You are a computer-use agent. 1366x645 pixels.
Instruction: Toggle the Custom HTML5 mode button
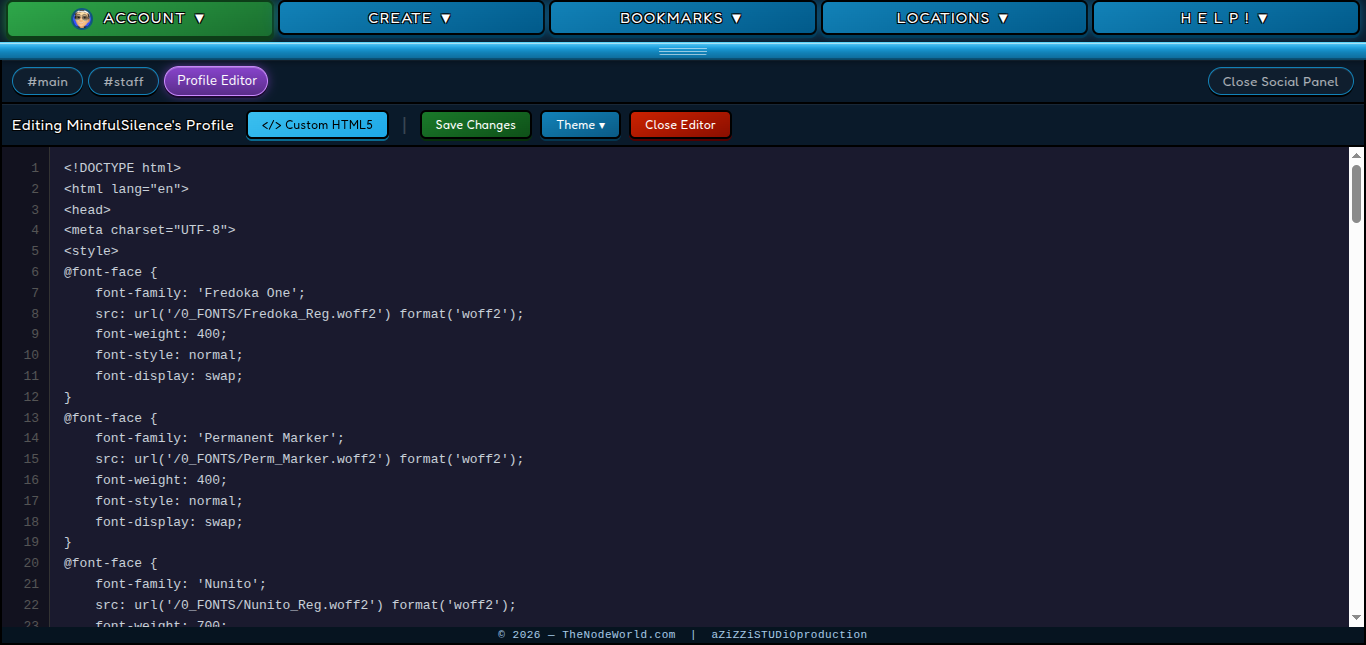317,125
